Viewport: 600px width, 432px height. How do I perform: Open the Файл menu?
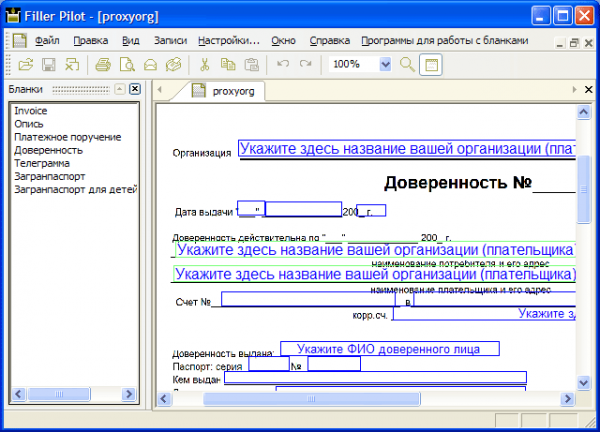pos(47,41)
